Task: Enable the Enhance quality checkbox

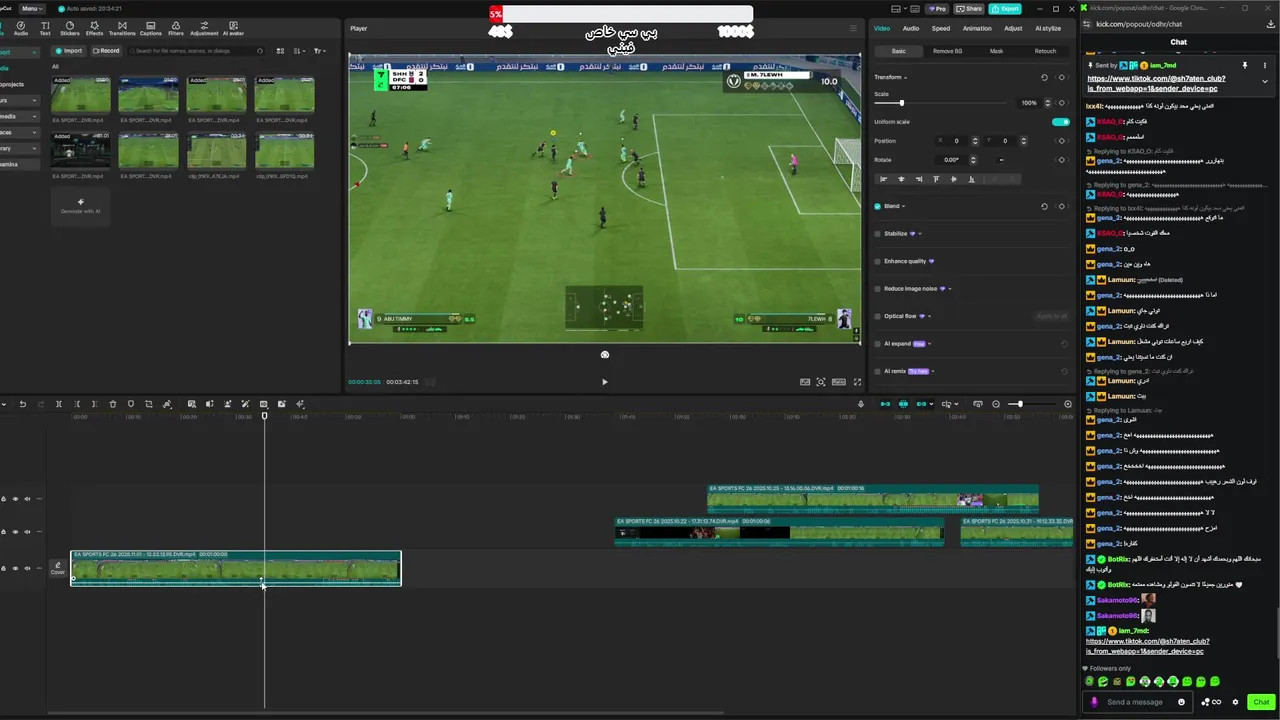Action: 878,261
